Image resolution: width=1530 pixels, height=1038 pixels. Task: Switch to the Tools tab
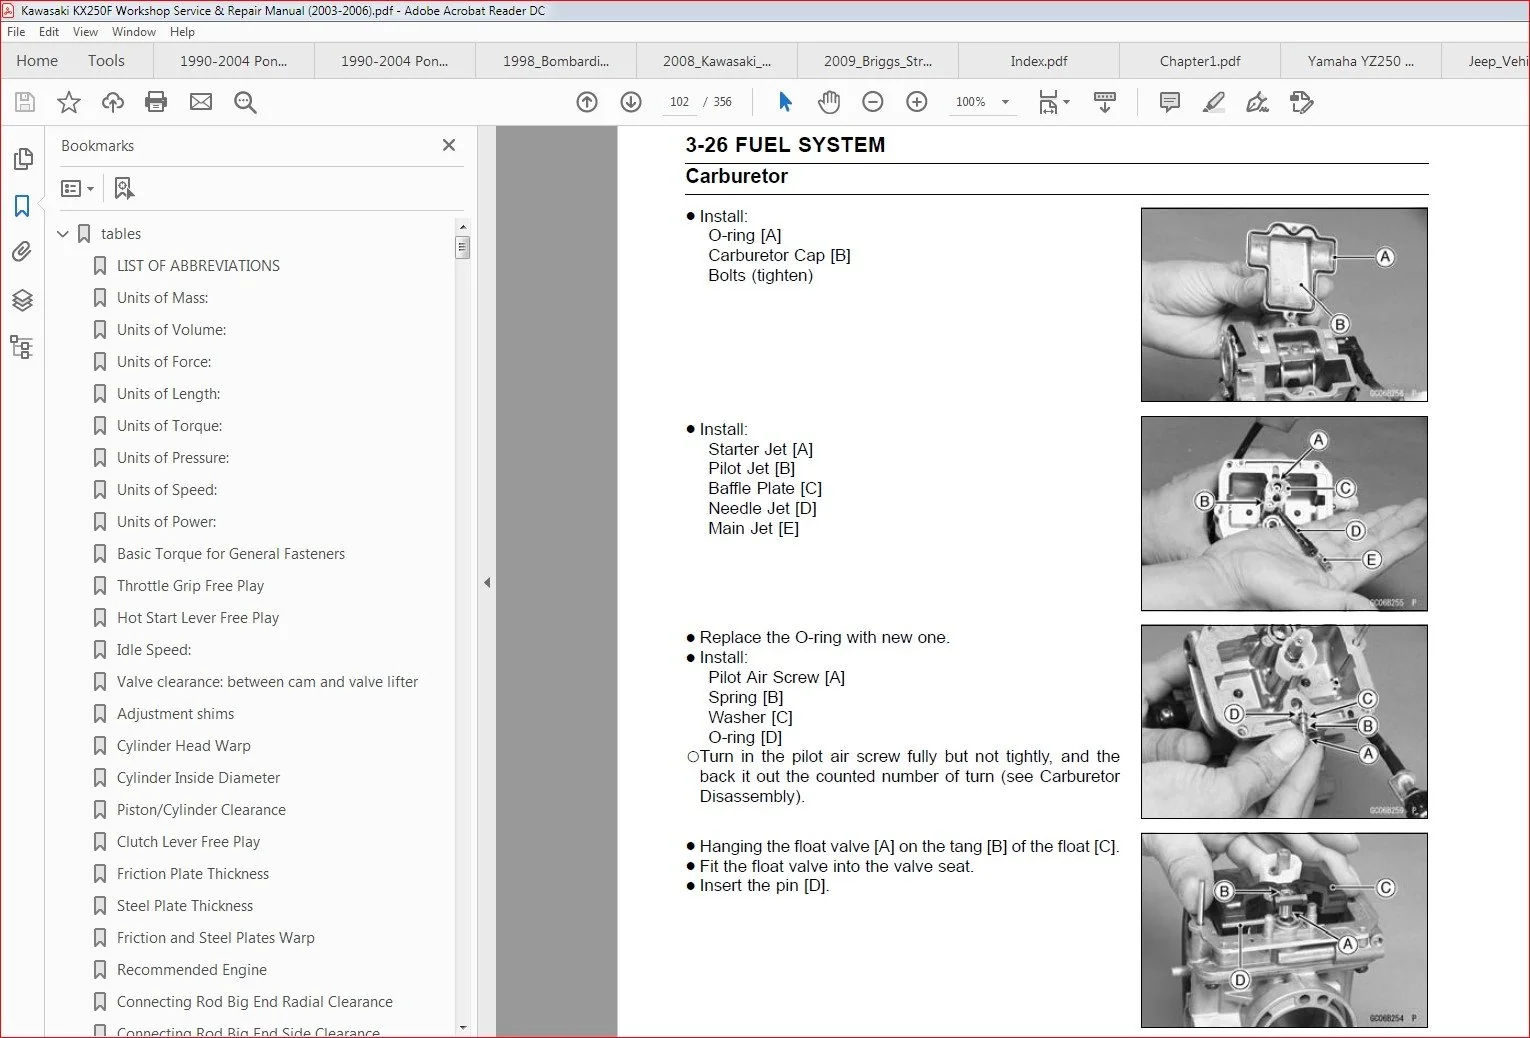pos(106,61)
